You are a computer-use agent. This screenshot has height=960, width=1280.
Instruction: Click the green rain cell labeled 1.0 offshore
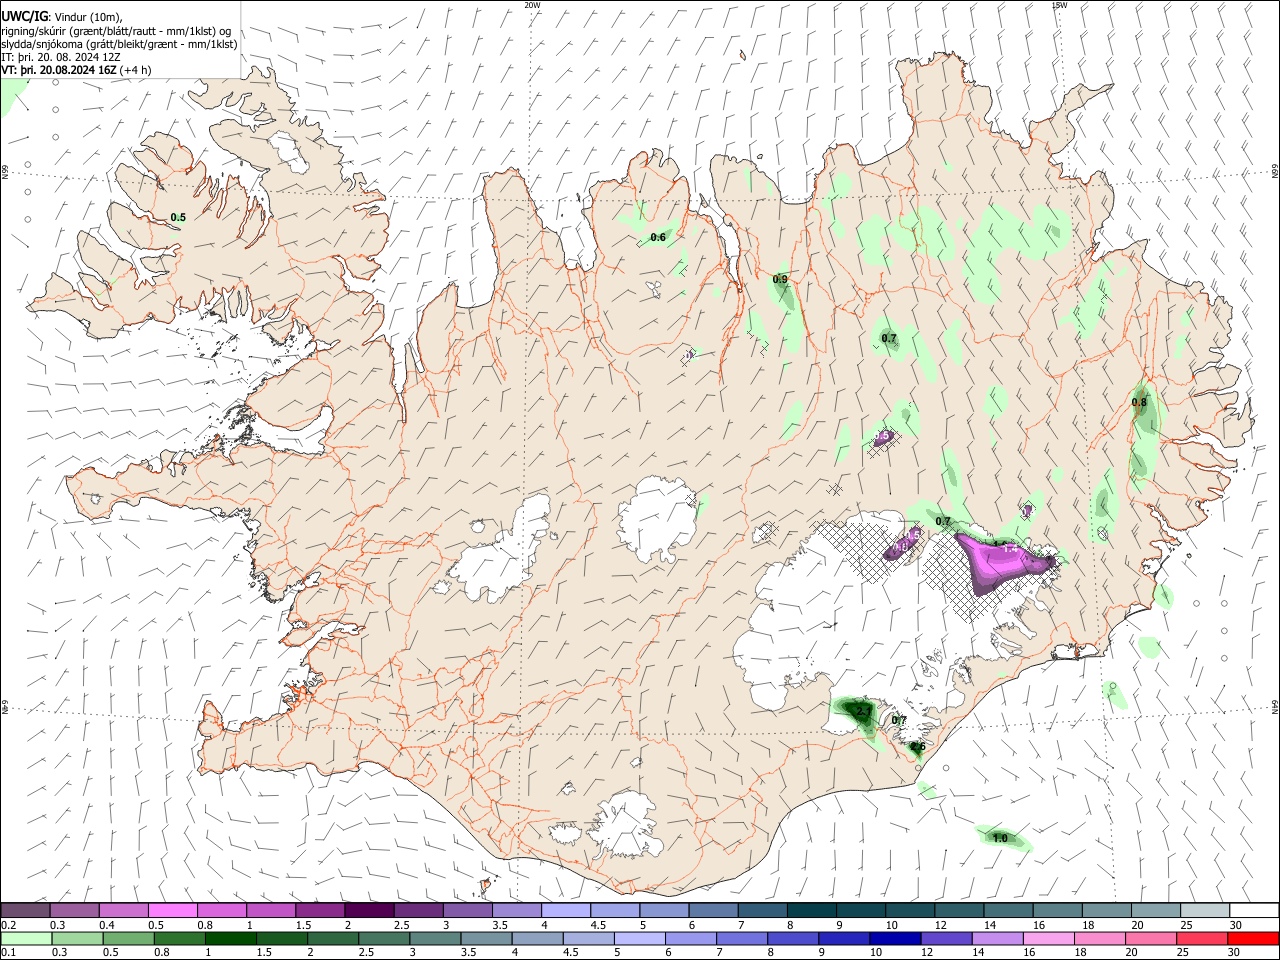tap(1003, 839)
